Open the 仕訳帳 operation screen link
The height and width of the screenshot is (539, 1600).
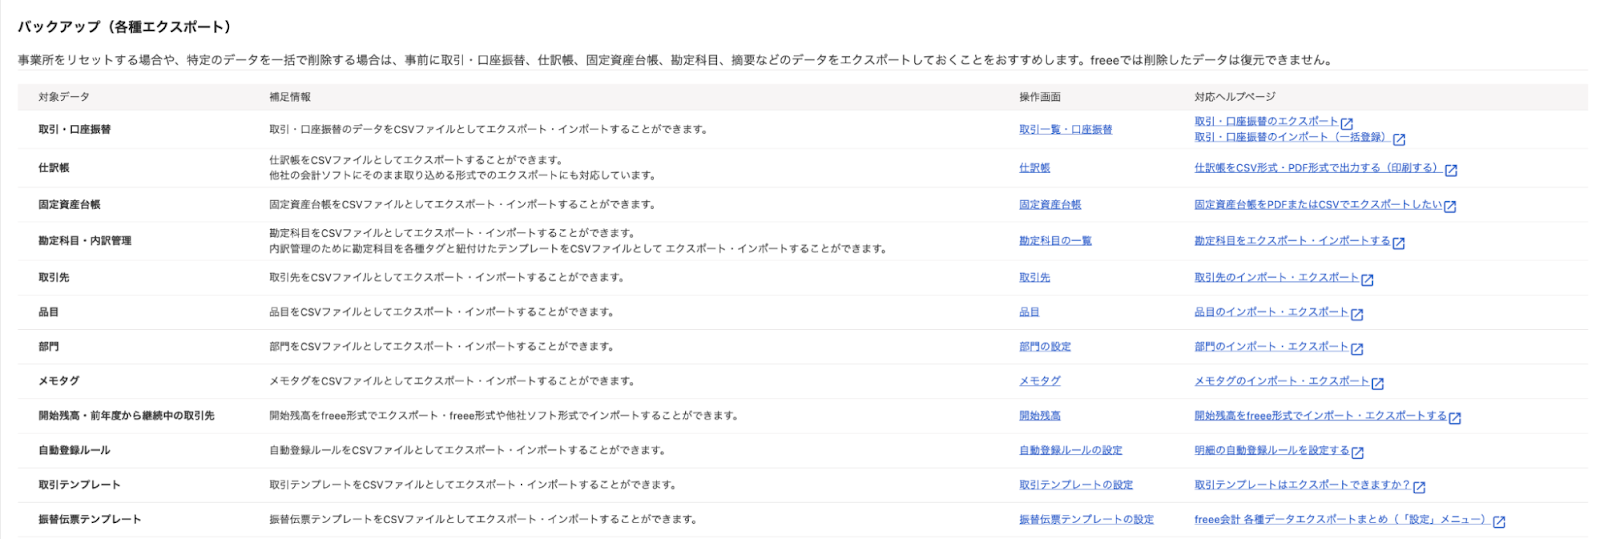click(x=1034, y=168)
